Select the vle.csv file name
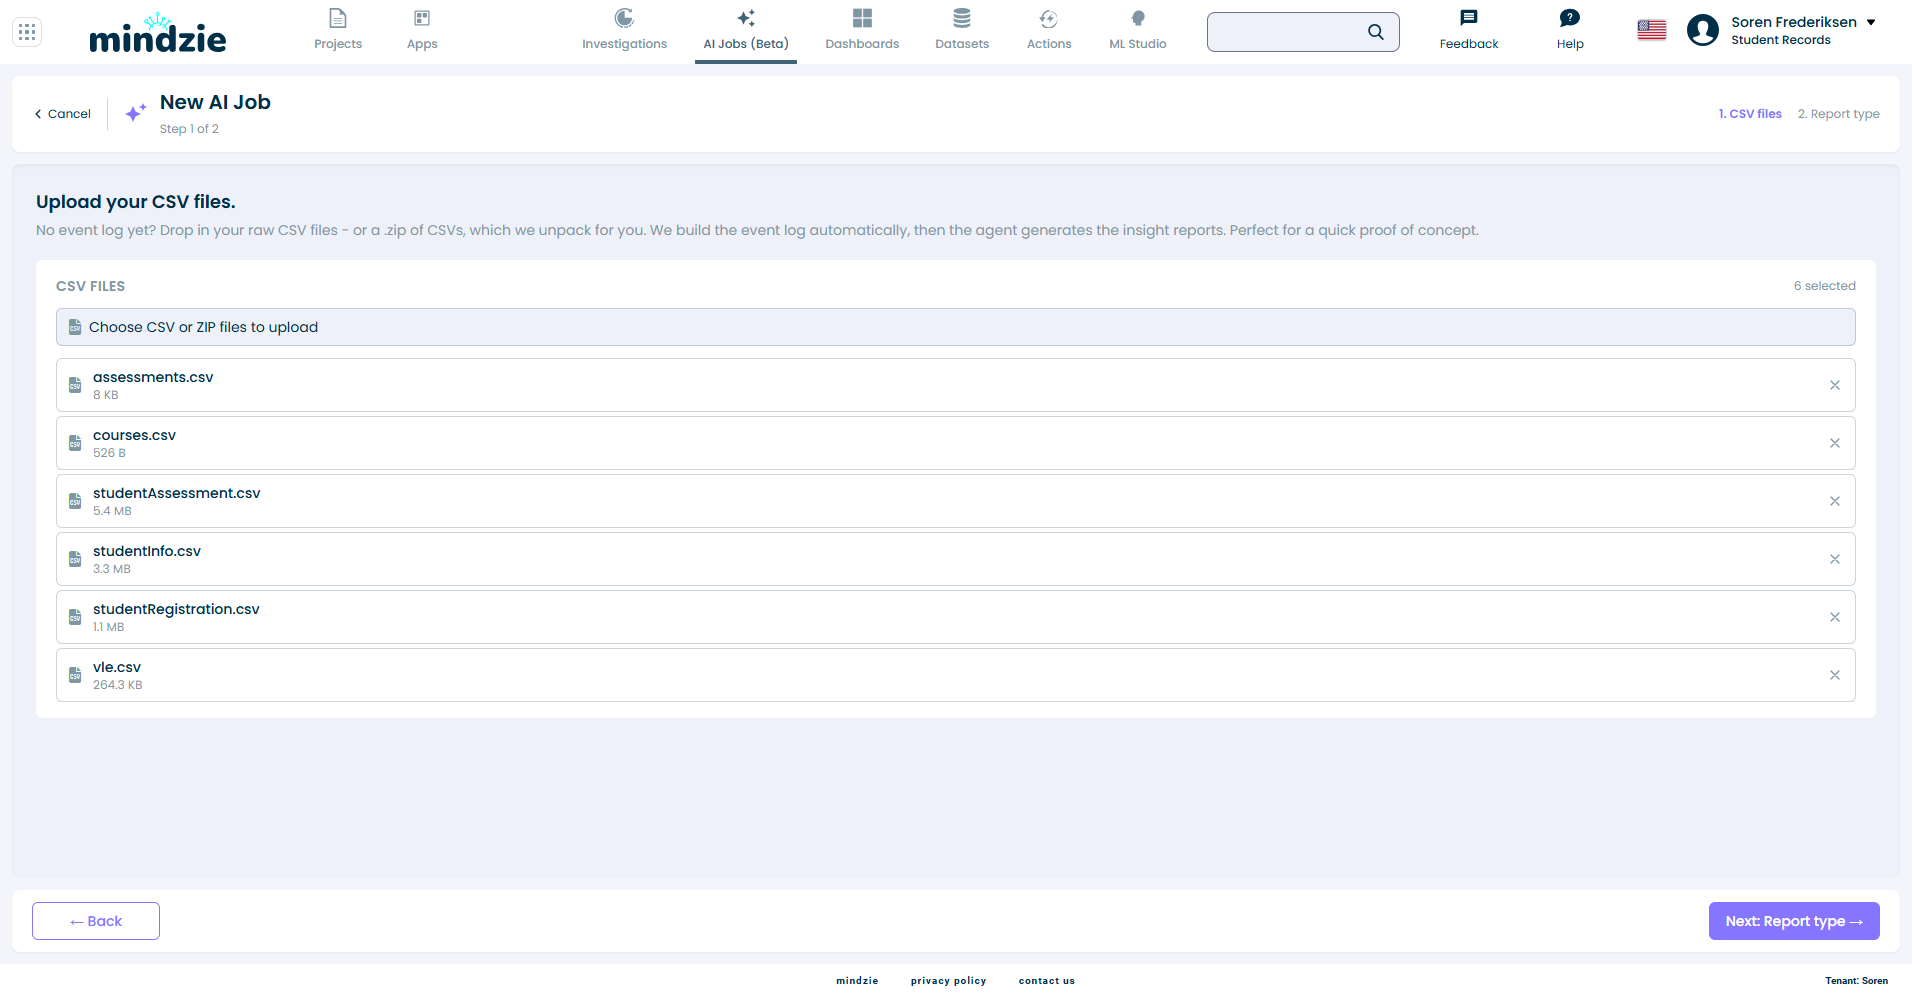Screen dimensions: 1912x996 pos(117,667)
